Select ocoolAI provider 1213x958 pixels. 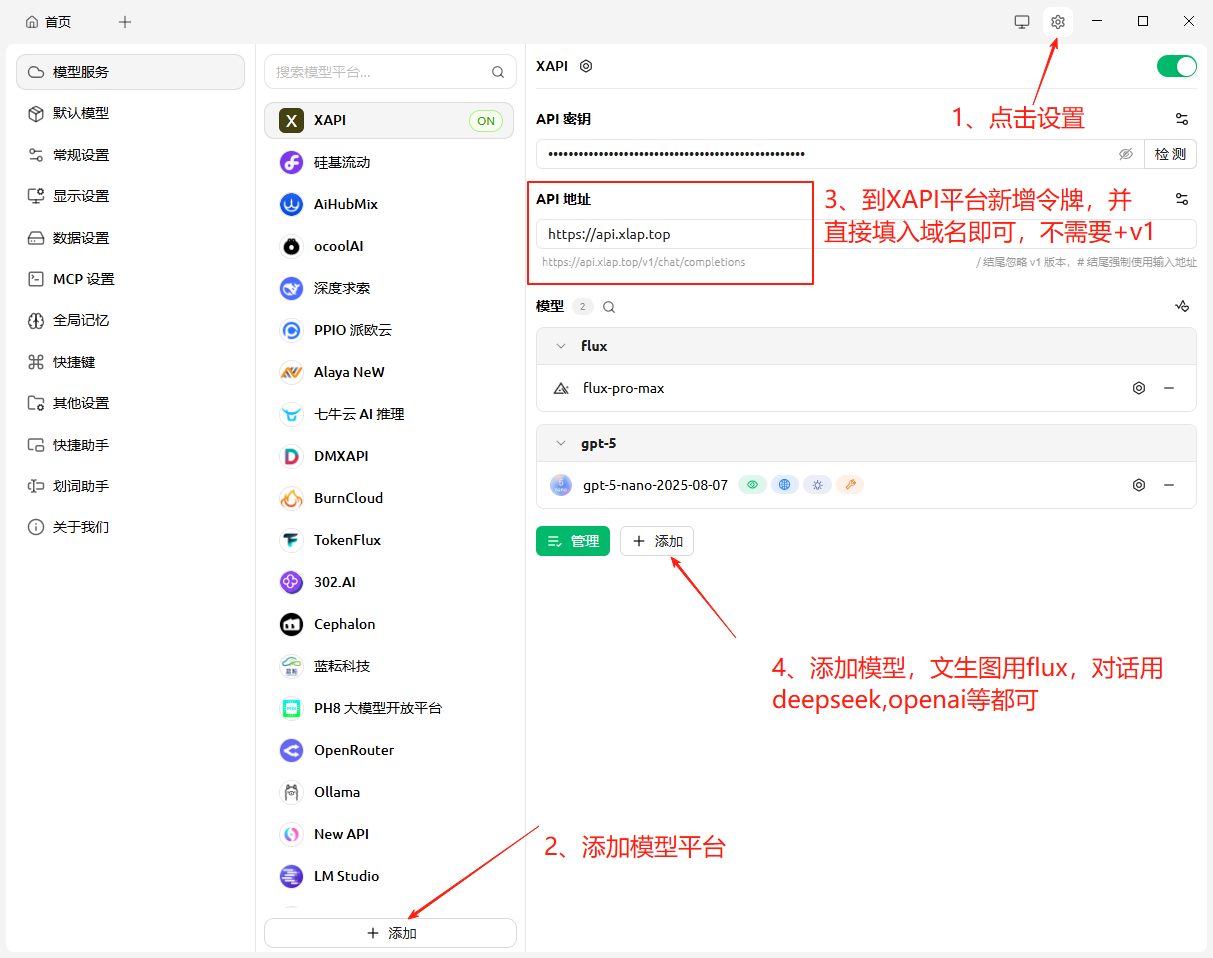coord(389,246)
